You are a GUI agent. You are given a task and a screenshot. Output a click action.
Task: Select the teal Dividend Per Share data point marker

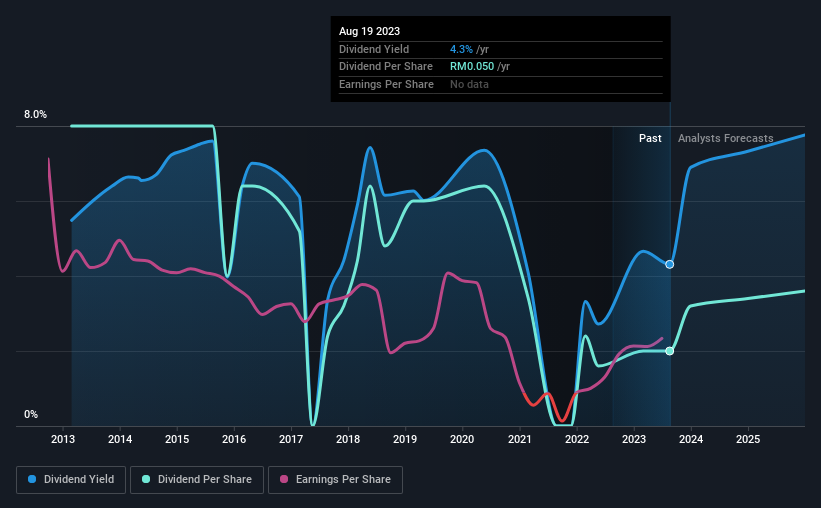670,351
